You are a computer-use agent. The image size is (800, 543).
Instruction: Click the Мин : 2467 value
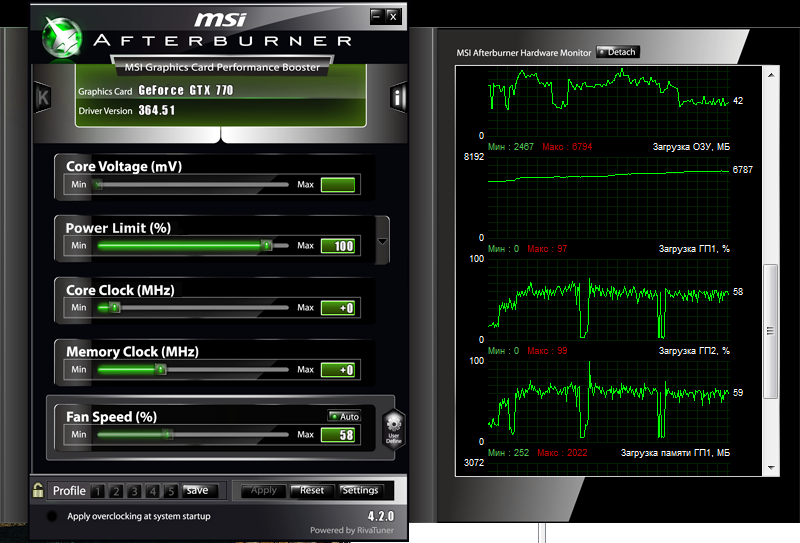tap(511, 147)
